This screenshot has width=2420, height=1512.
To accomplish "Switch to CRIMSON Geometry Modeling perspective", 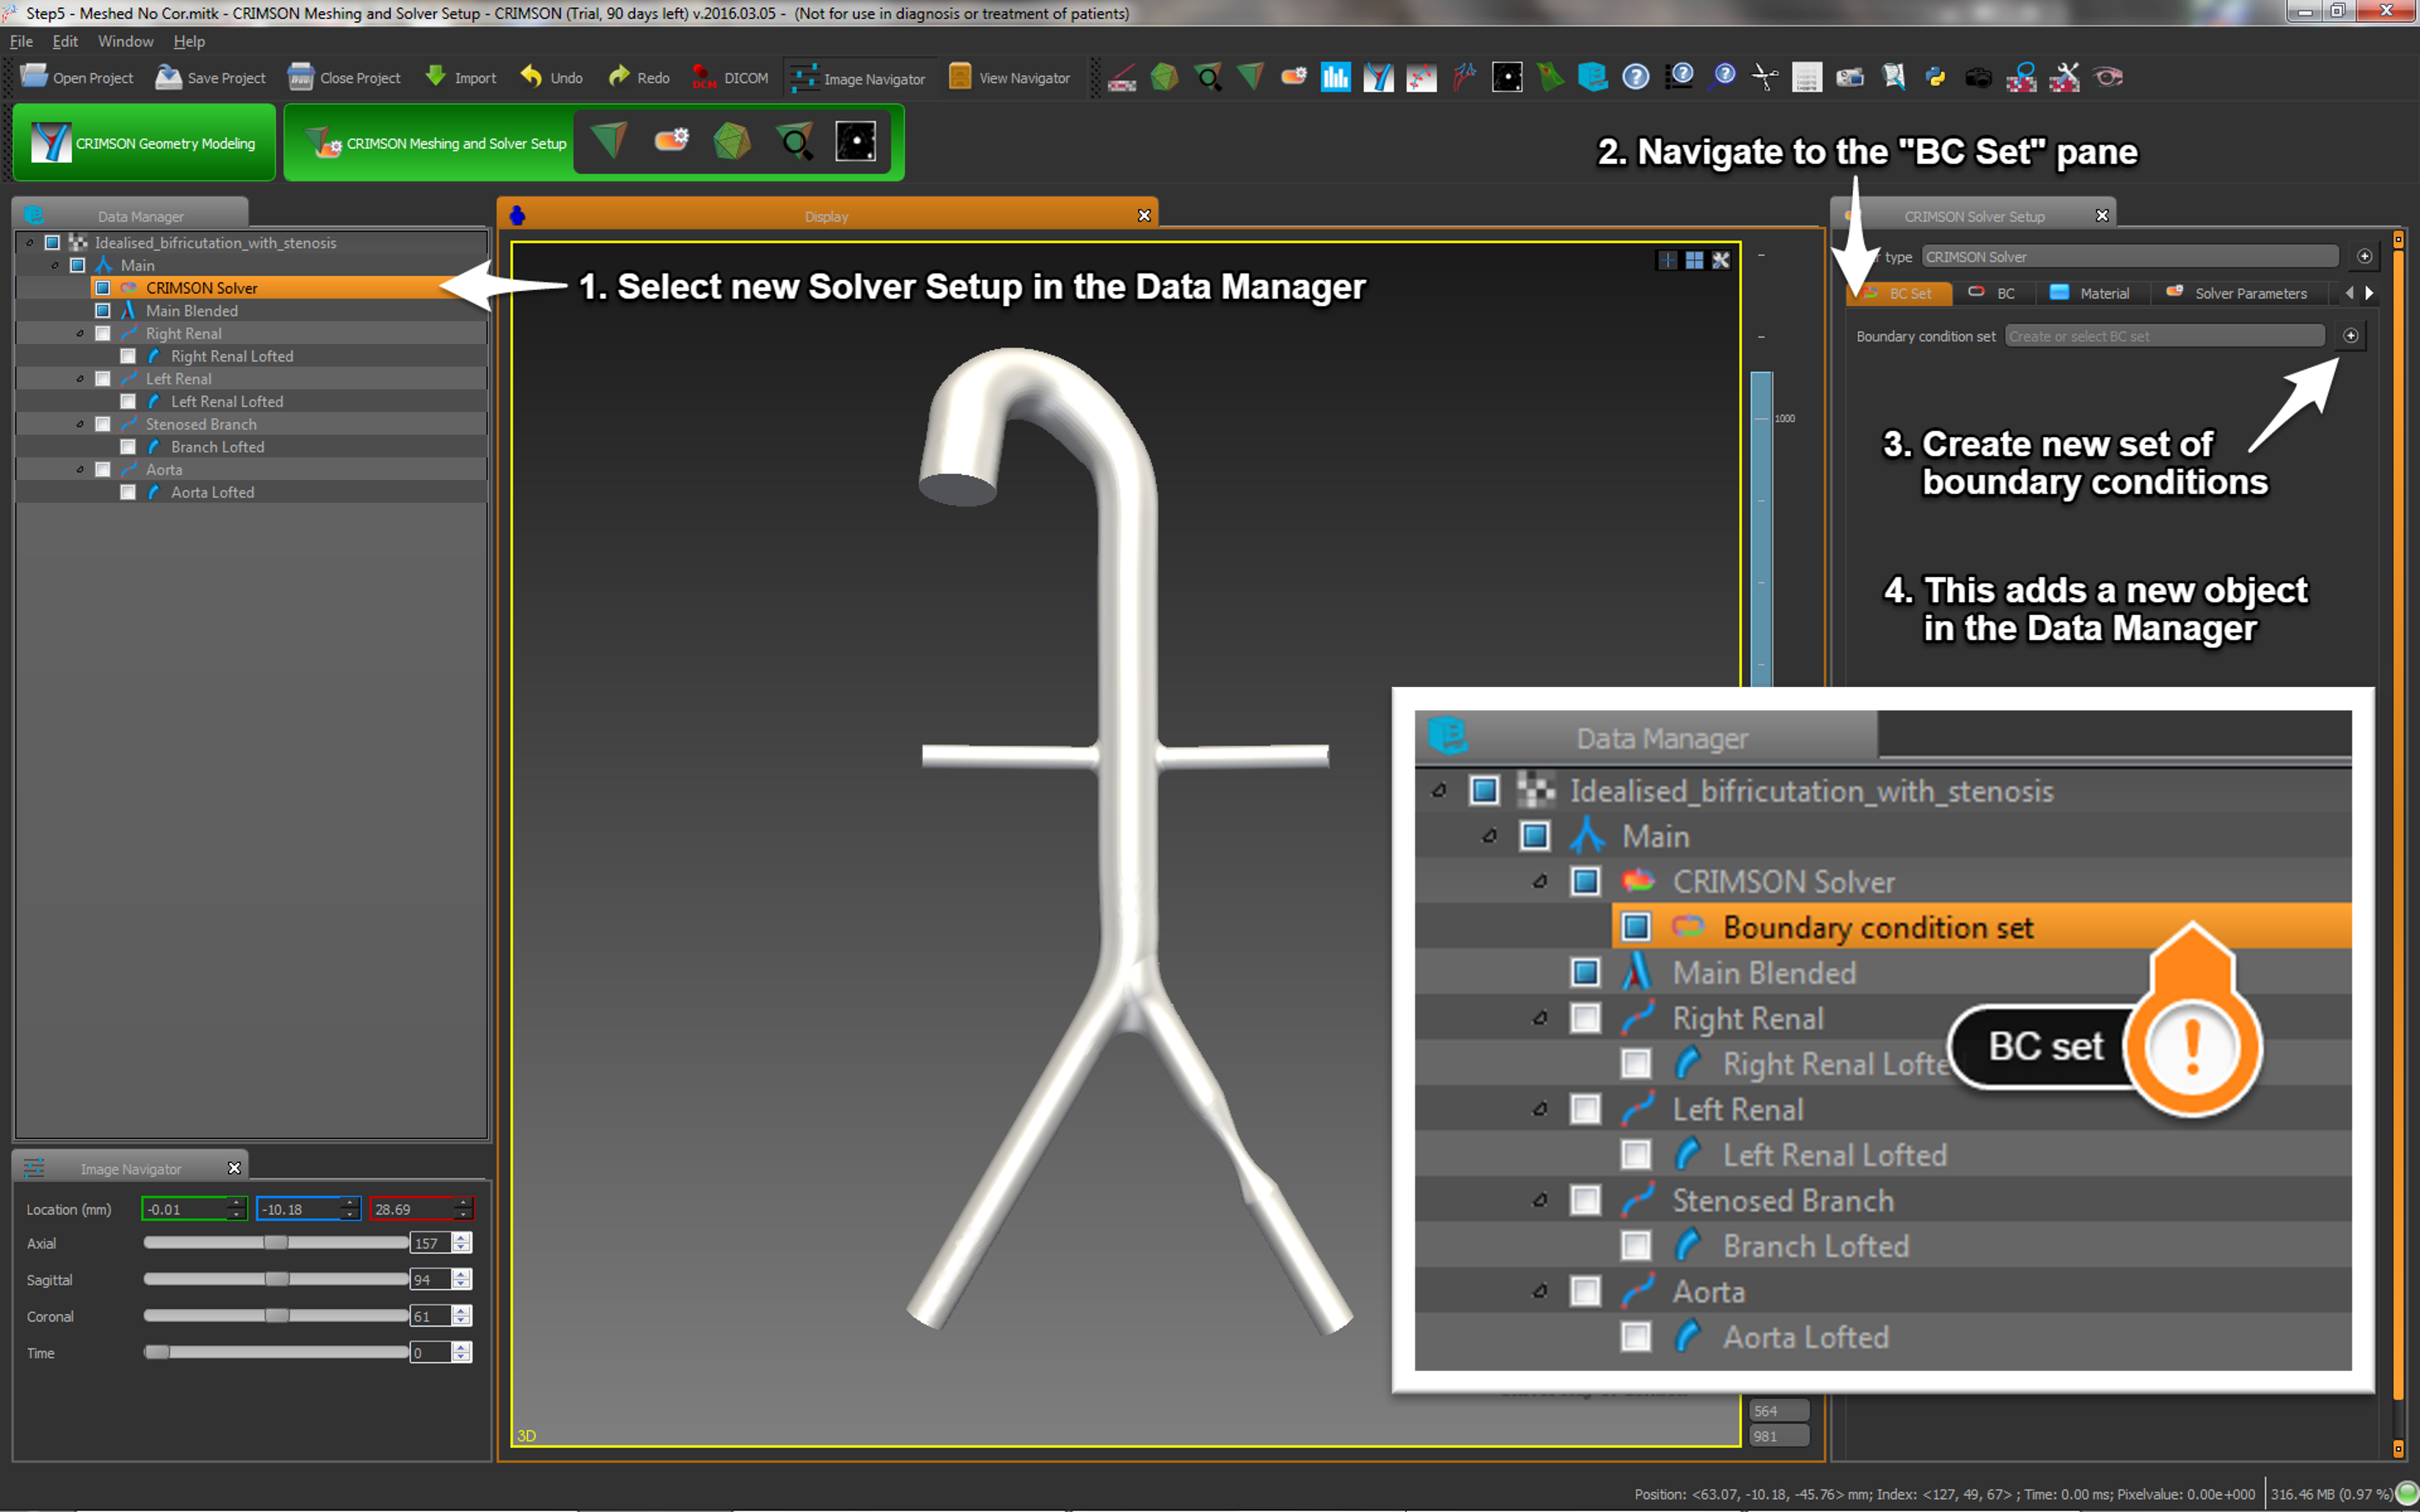I will pyautogui.click(x=144, y=143).
